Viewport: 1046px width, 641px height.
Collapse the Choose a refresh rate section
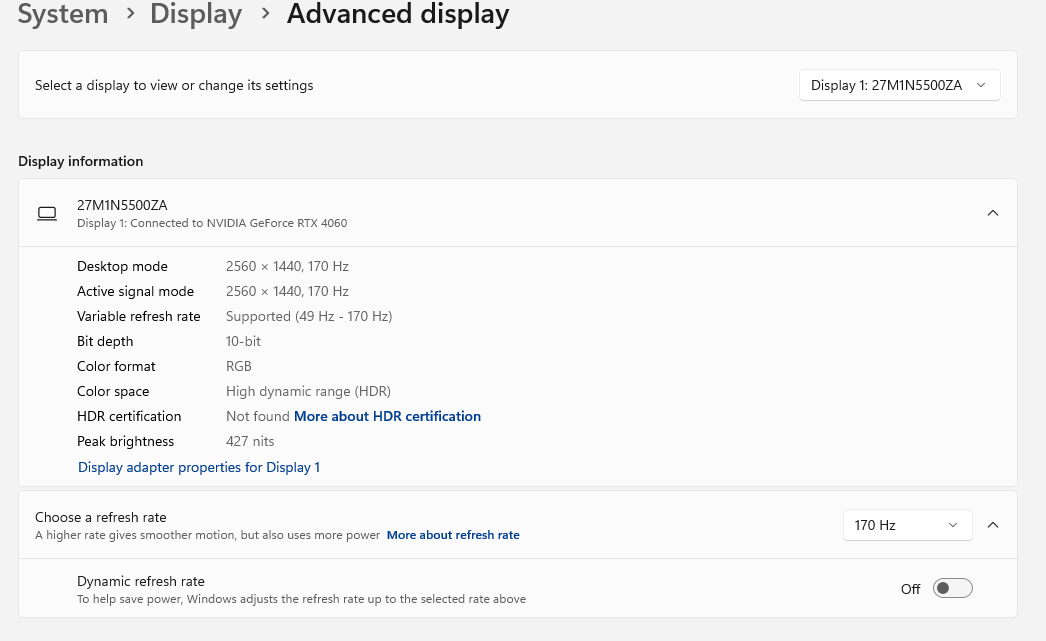[x=993, y=525]
